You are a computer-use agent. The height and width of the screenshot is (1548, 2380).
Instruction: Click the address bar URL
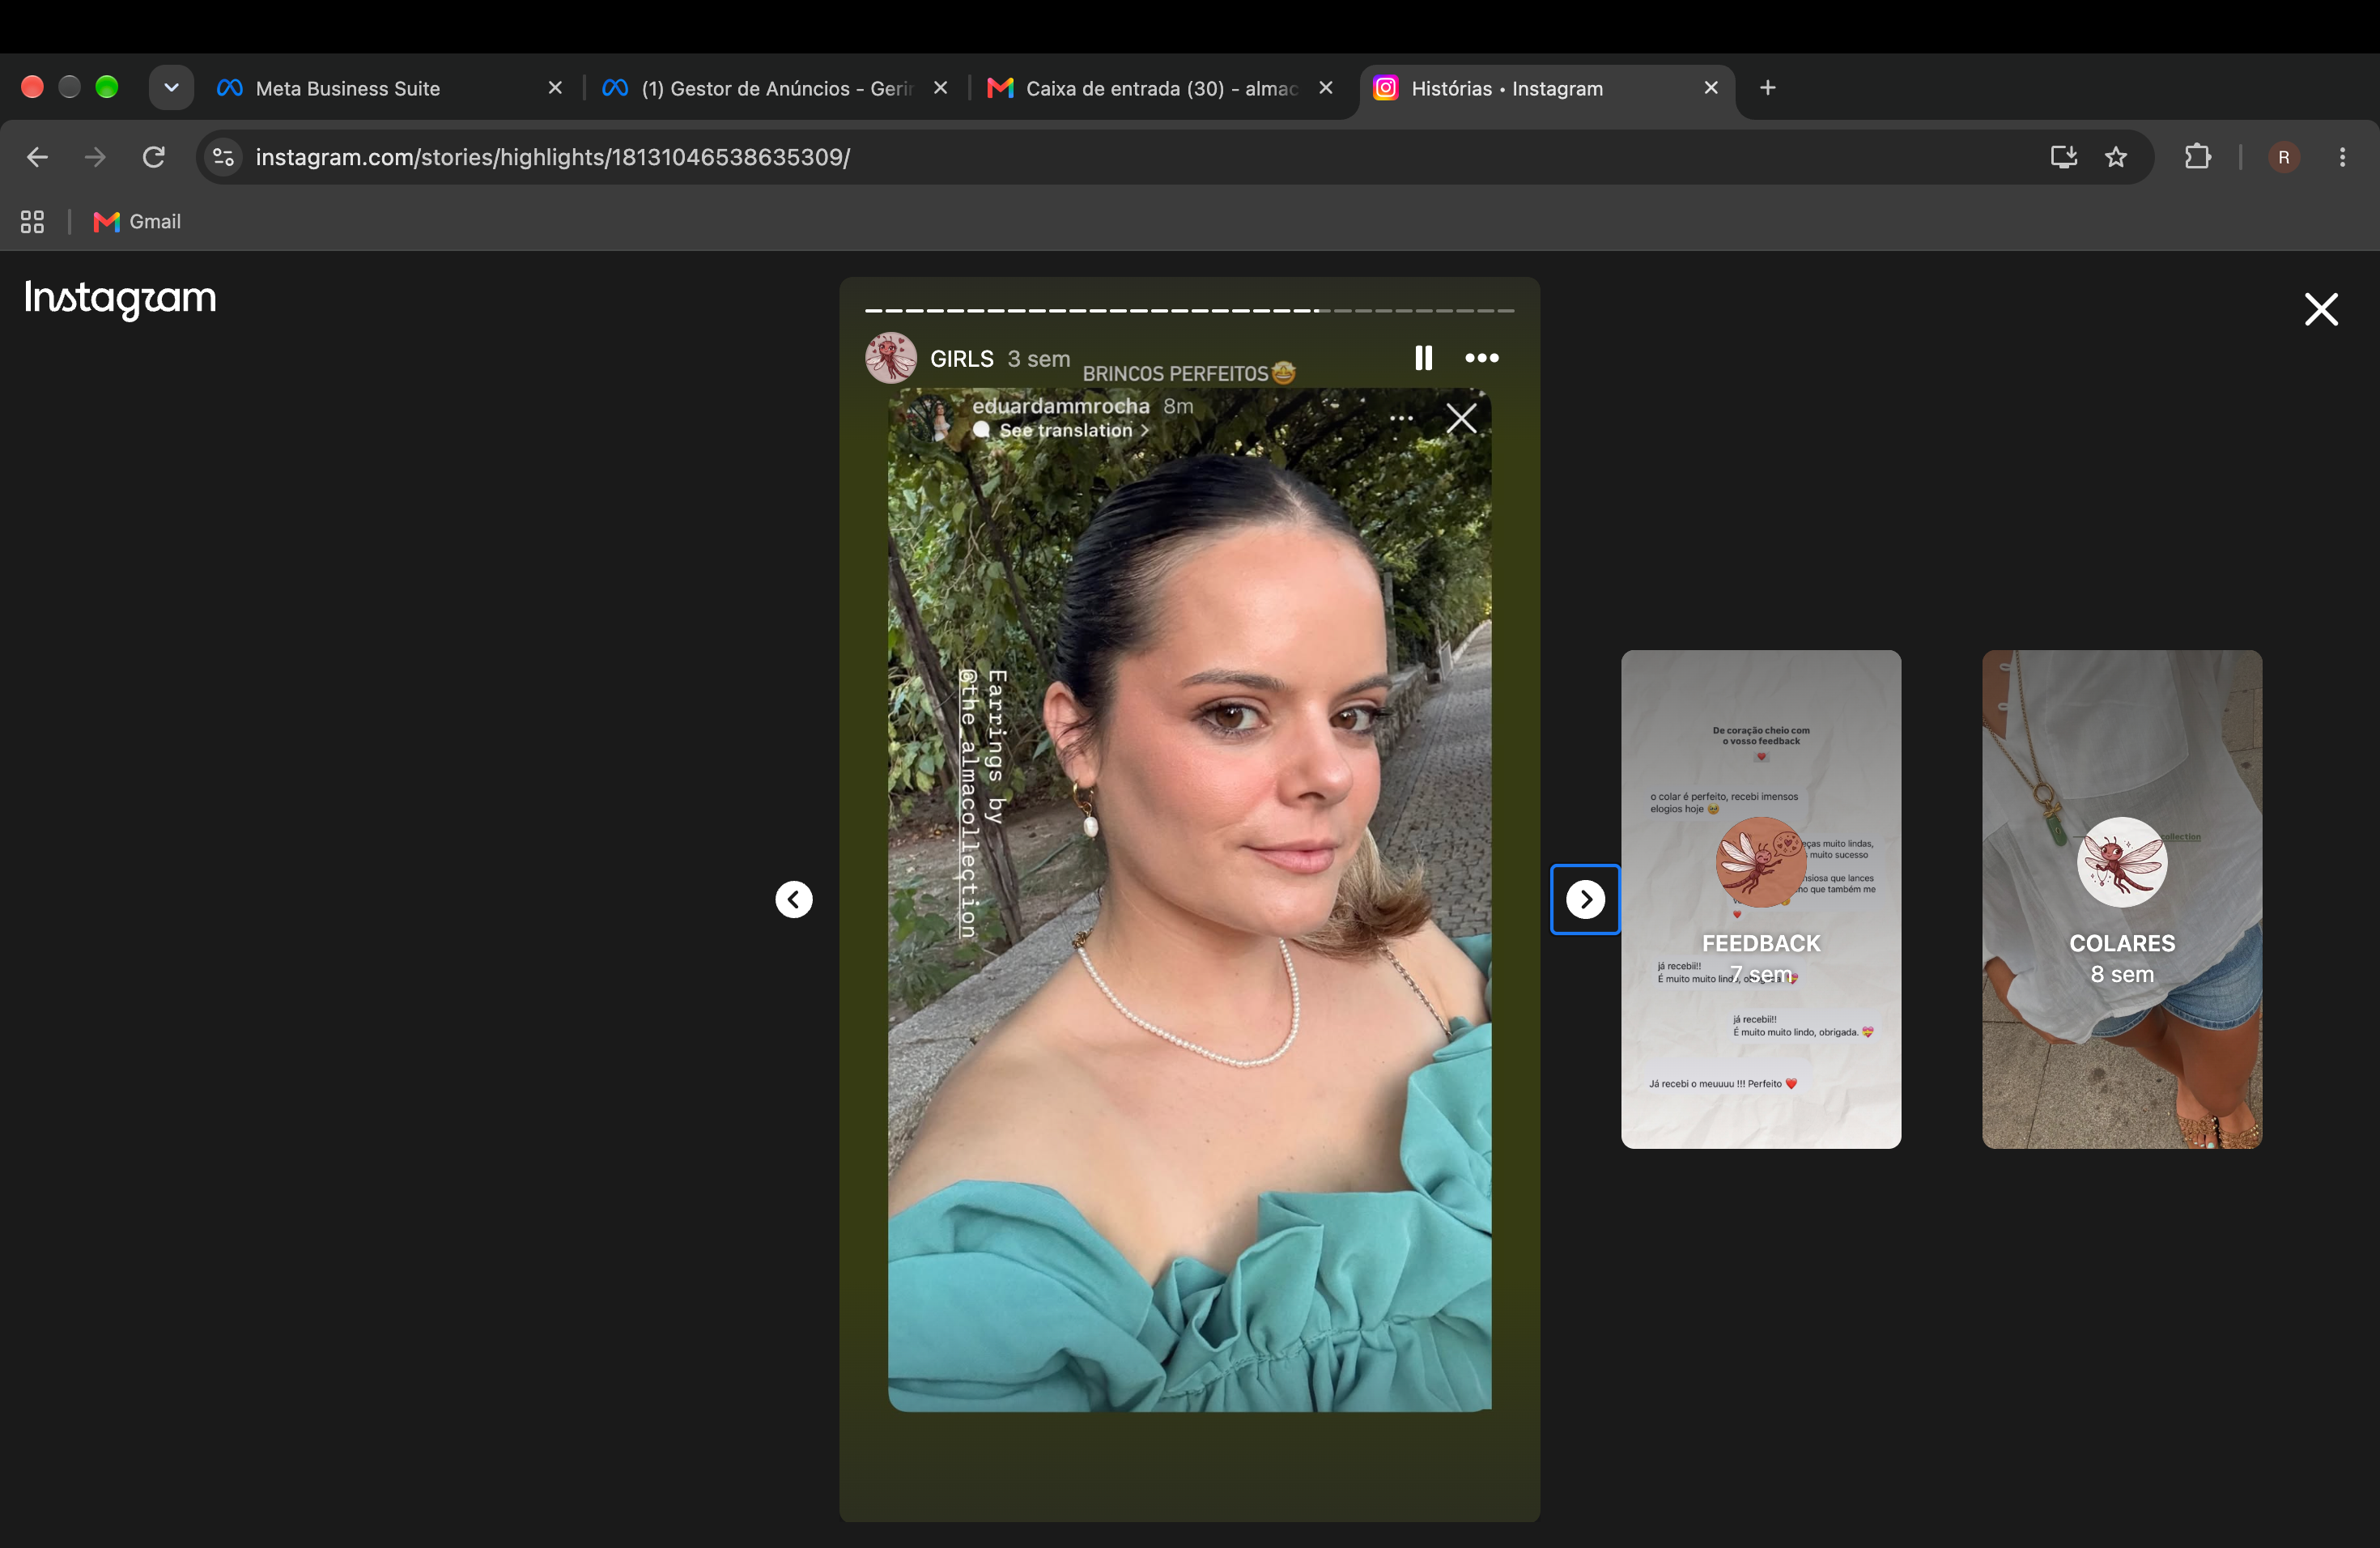553,157
